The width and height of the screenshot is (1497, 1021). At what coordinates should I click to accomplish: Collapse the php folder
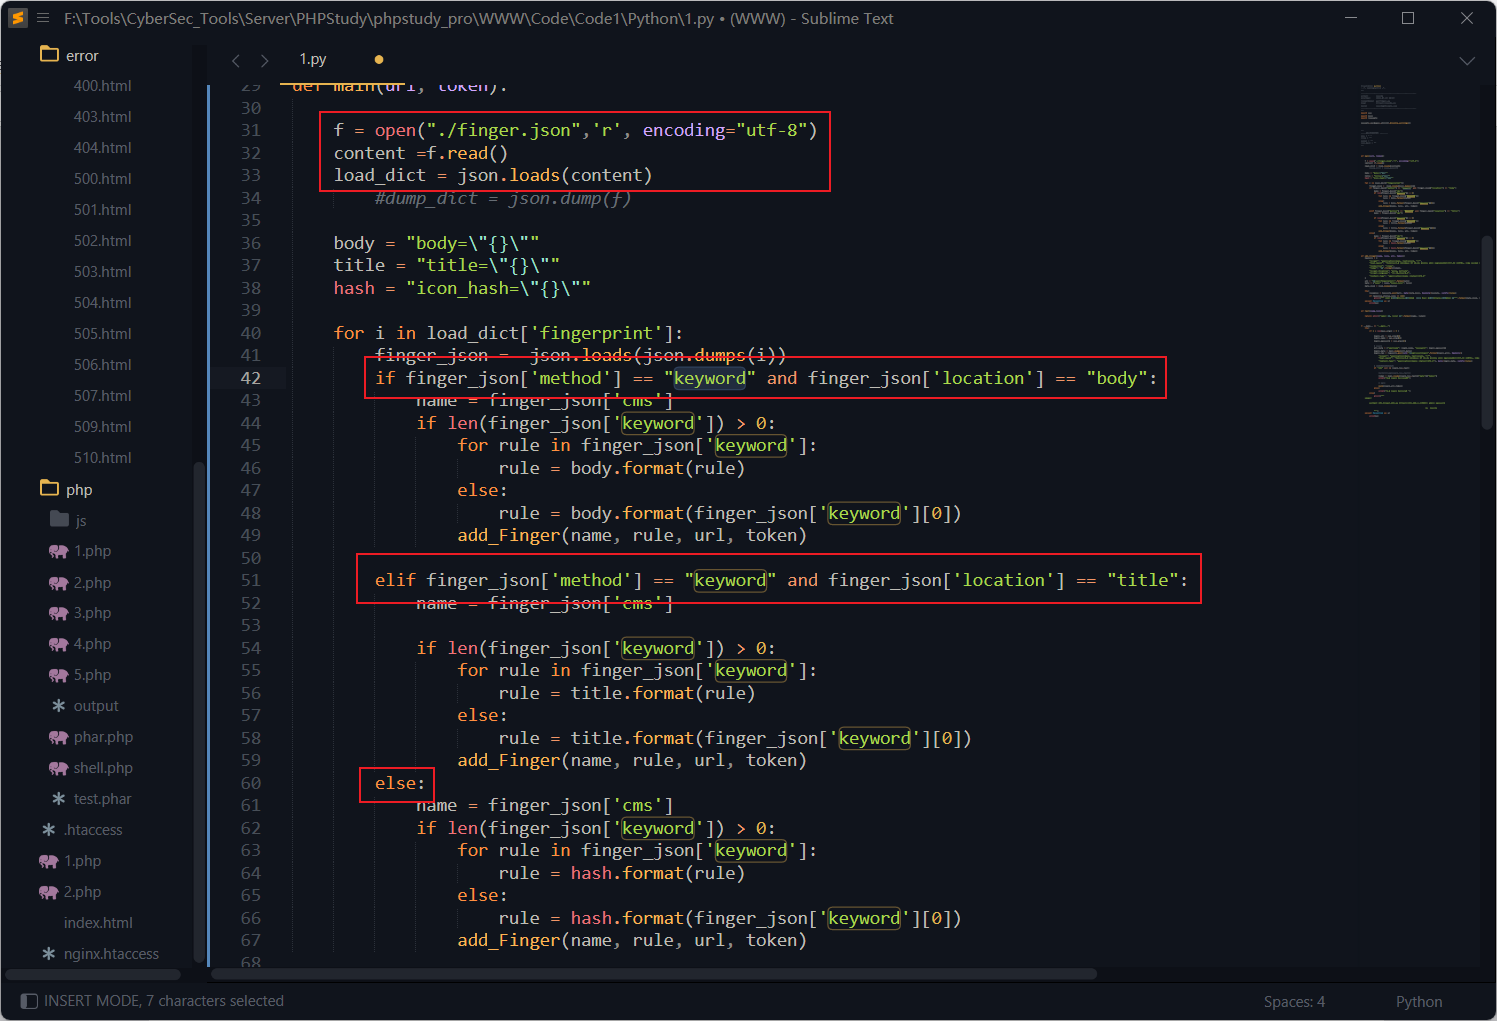(49, 489)
